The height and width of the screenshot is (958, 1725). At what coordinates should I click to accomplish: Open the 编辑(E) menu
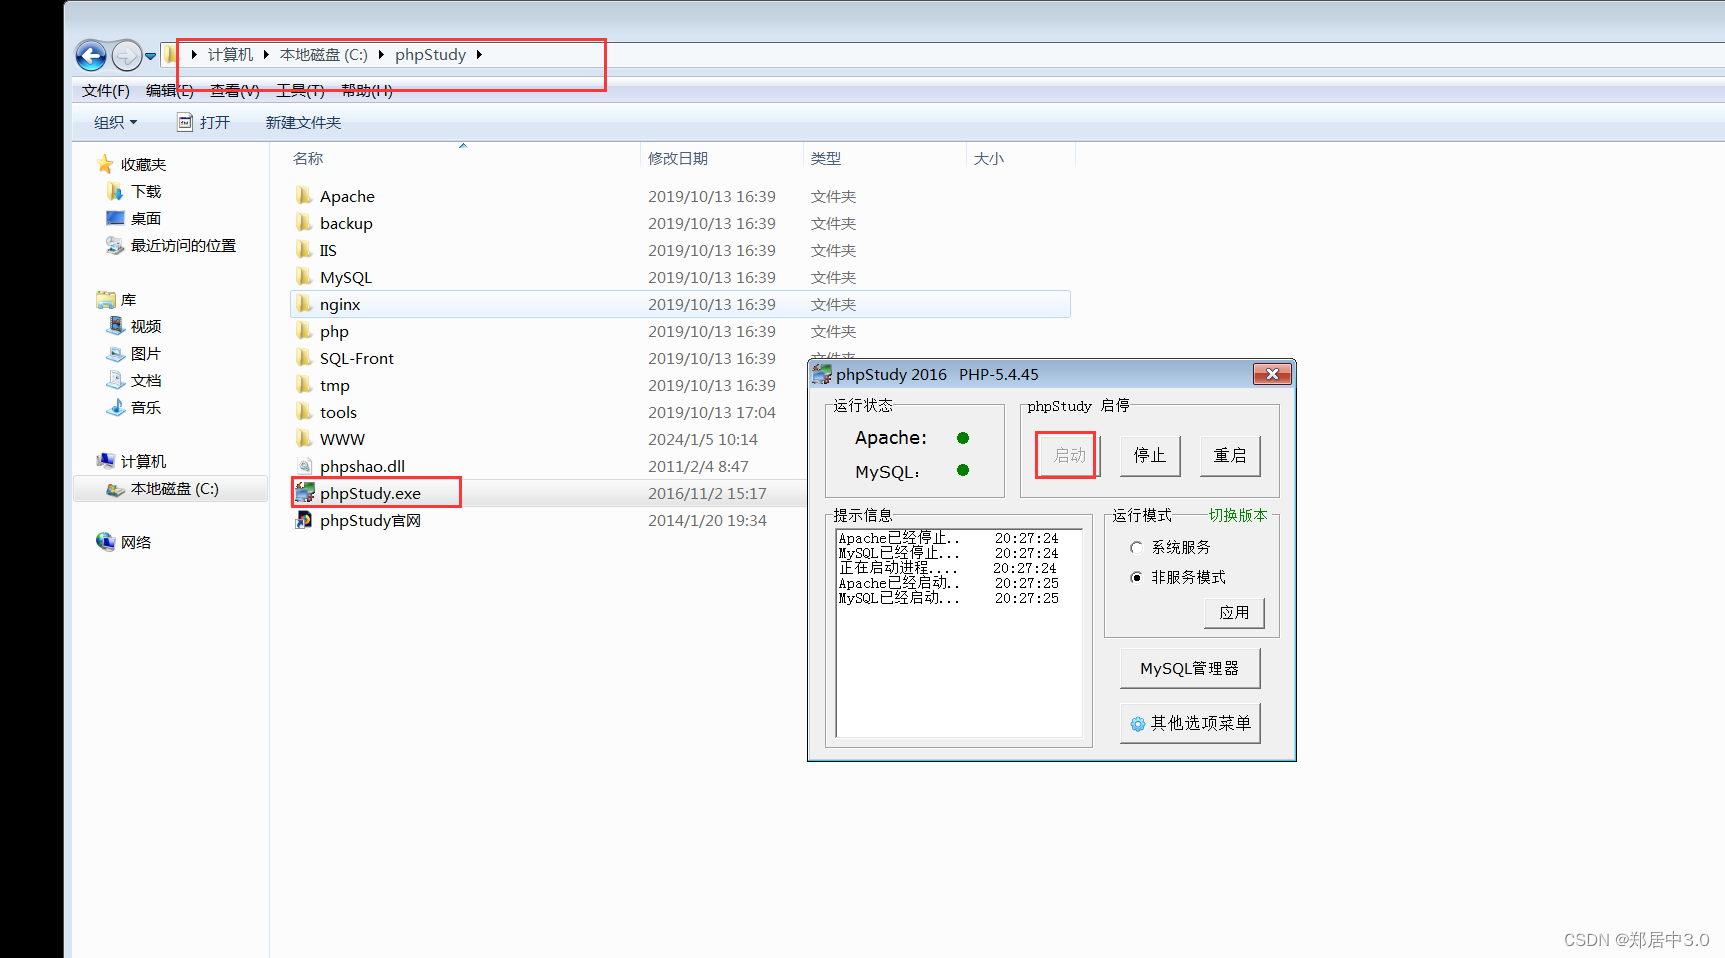coord(170,91)
